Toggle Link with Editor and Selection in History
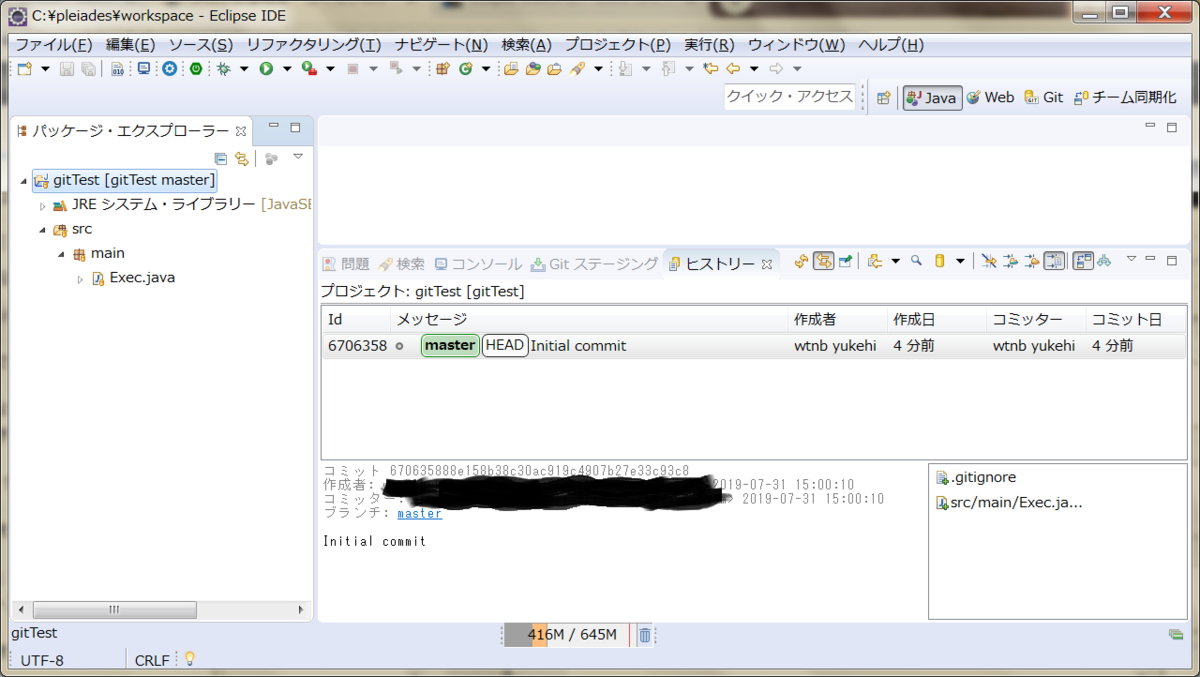The width and height of the screenshot is (1200, 677). pos(824,262)
